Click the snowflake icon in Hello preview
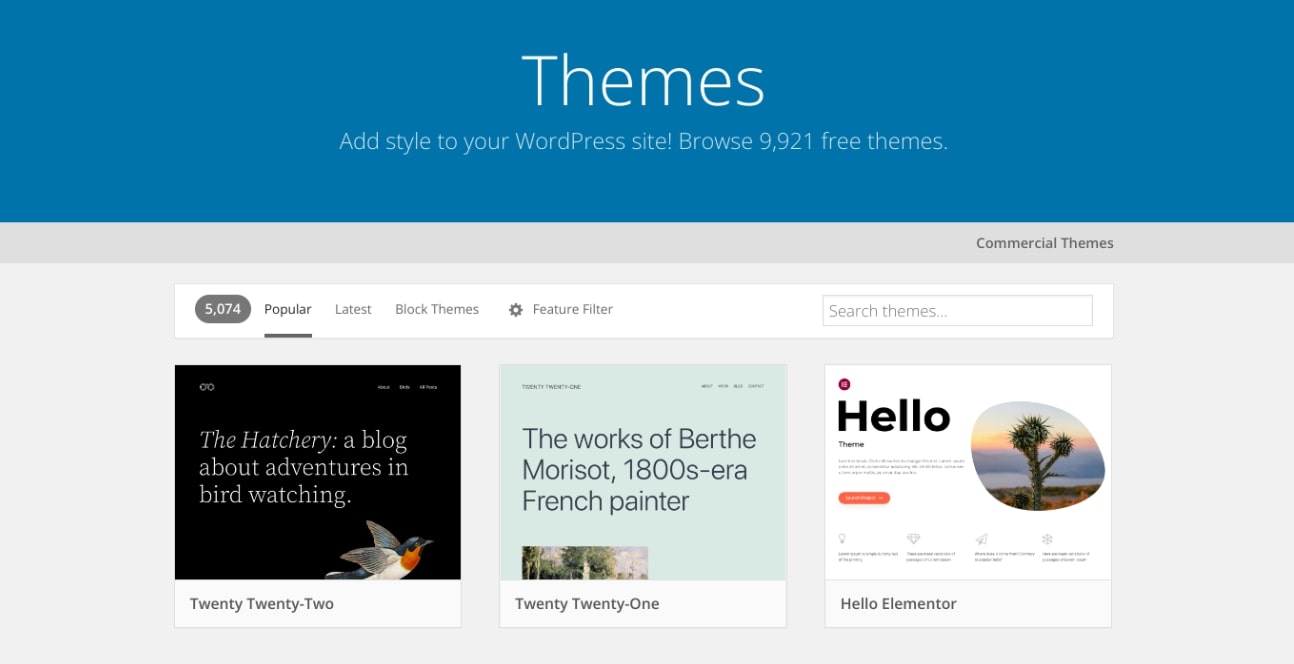This screenshot has width=1294, height=664. click(1049, 539)
